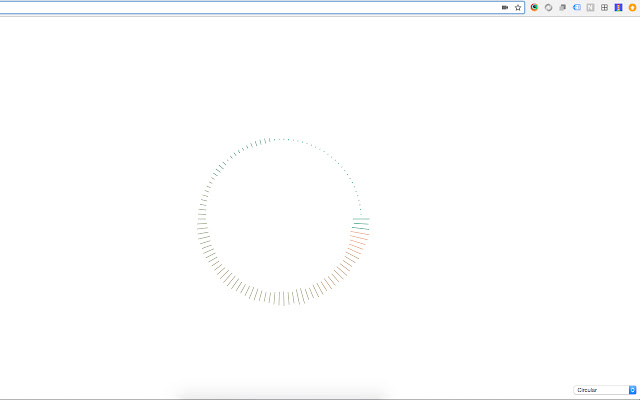Click the gray ring extension icon
This screenshot has height=400, width=640.
(549, 7)
